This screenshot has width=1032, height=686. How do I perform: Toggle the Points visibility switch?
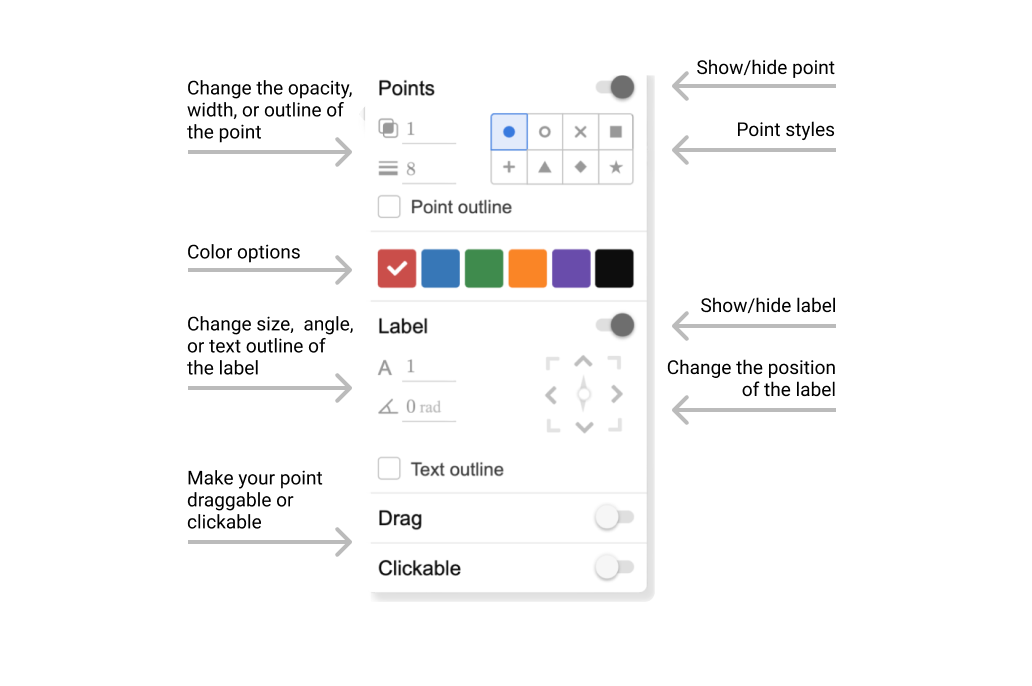616,88
